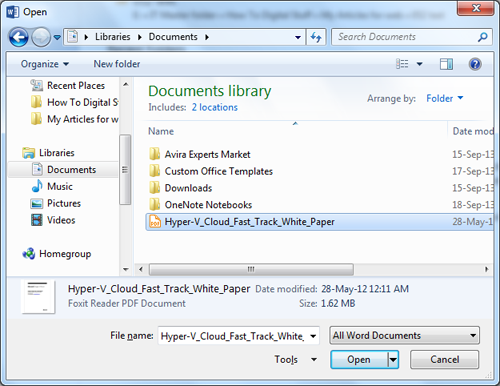Click in the Search Documents field
Viewport: 500px width, 386px height.
click(405, 37)
